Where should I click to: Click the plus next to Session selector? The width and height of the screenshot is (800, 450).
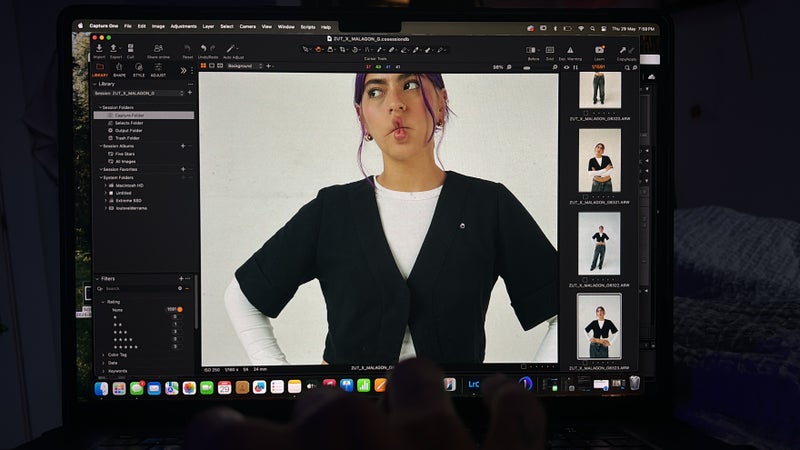190,93
